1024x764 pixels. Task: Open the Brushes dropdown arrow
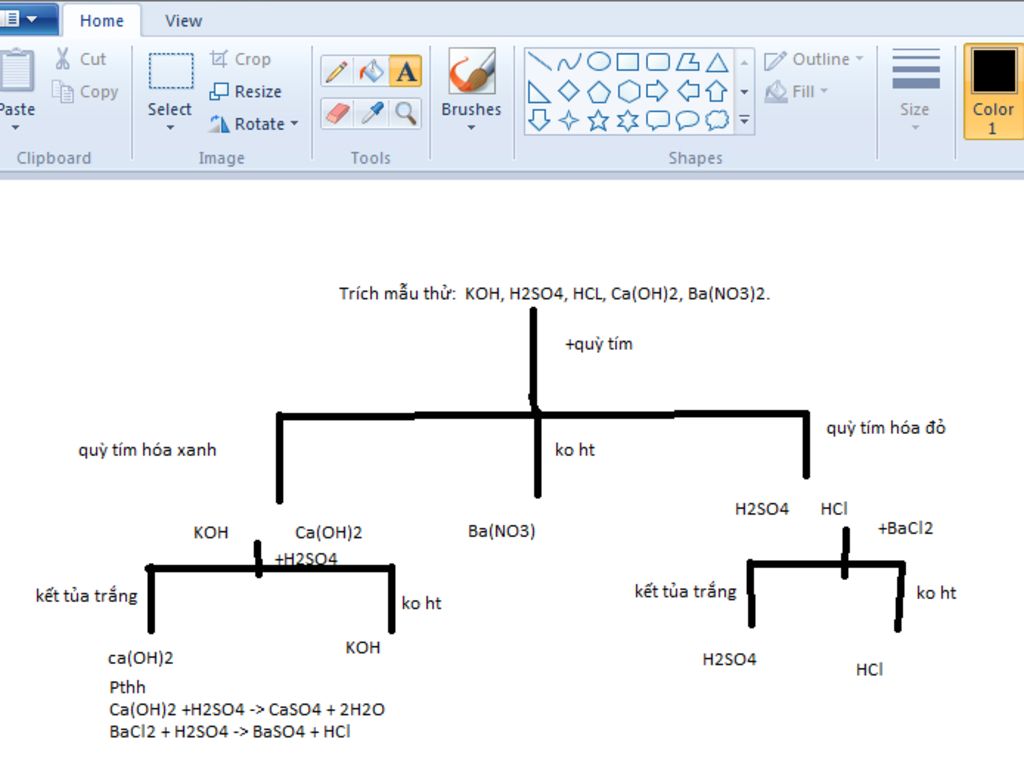tap(471, 128)
